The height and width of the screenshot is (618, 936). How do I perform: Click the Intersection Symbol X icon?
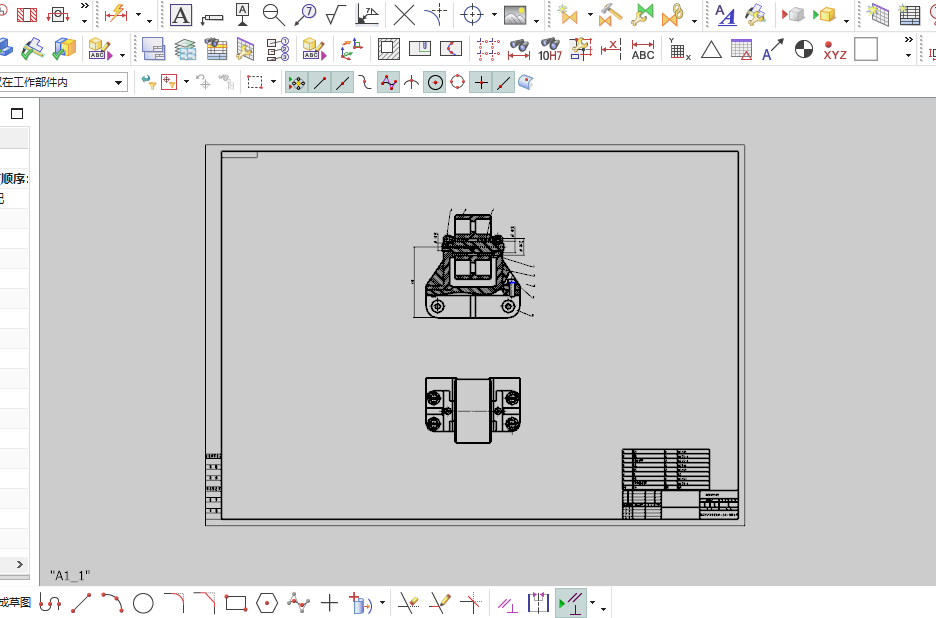click(404, 15)
